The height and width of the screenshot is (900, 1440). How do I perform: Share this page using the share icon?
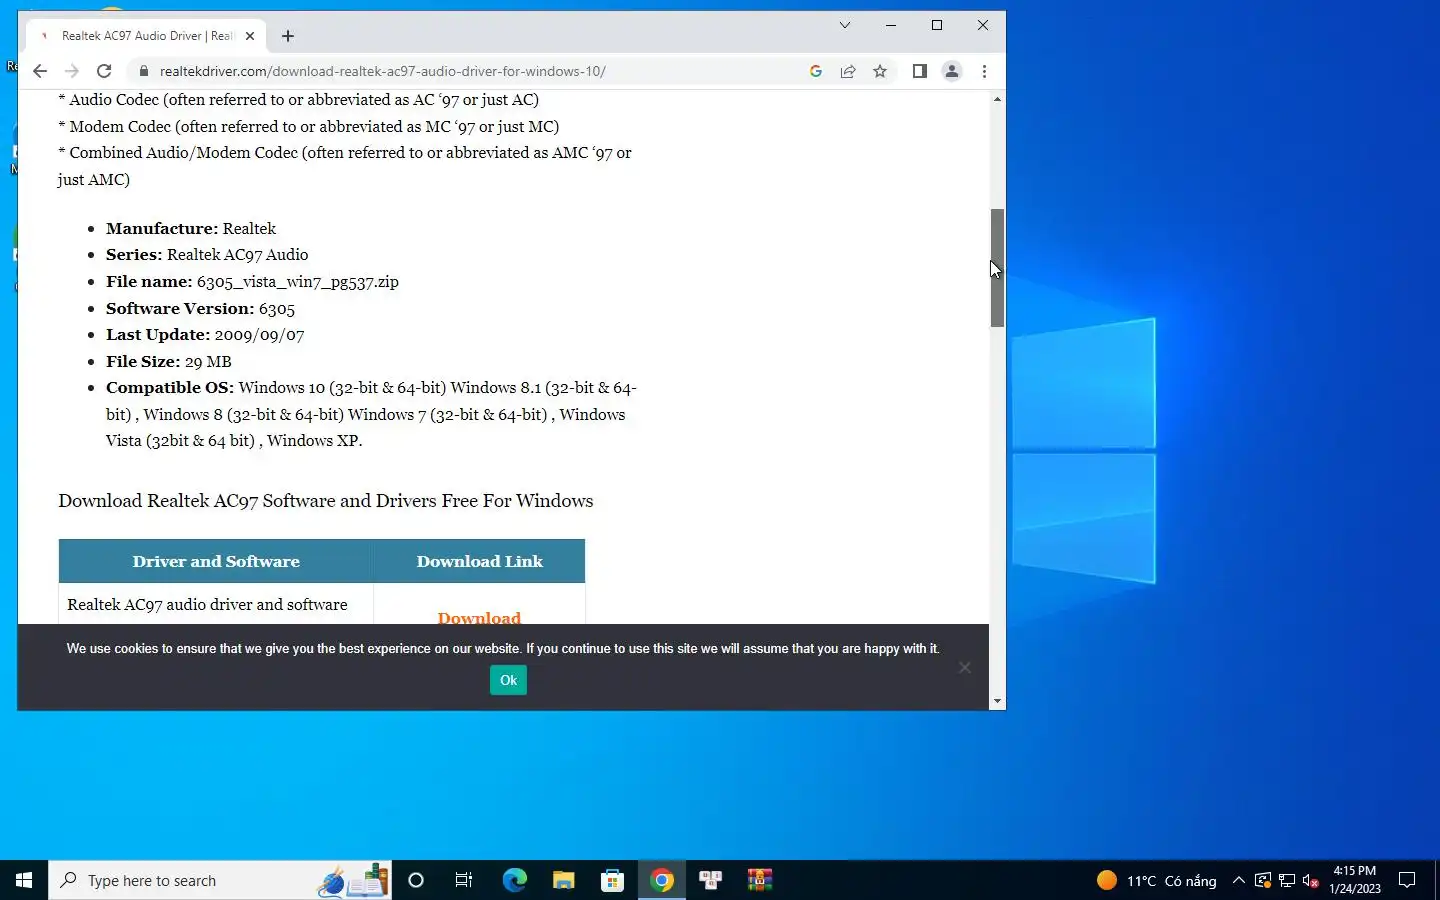[848, 71]
